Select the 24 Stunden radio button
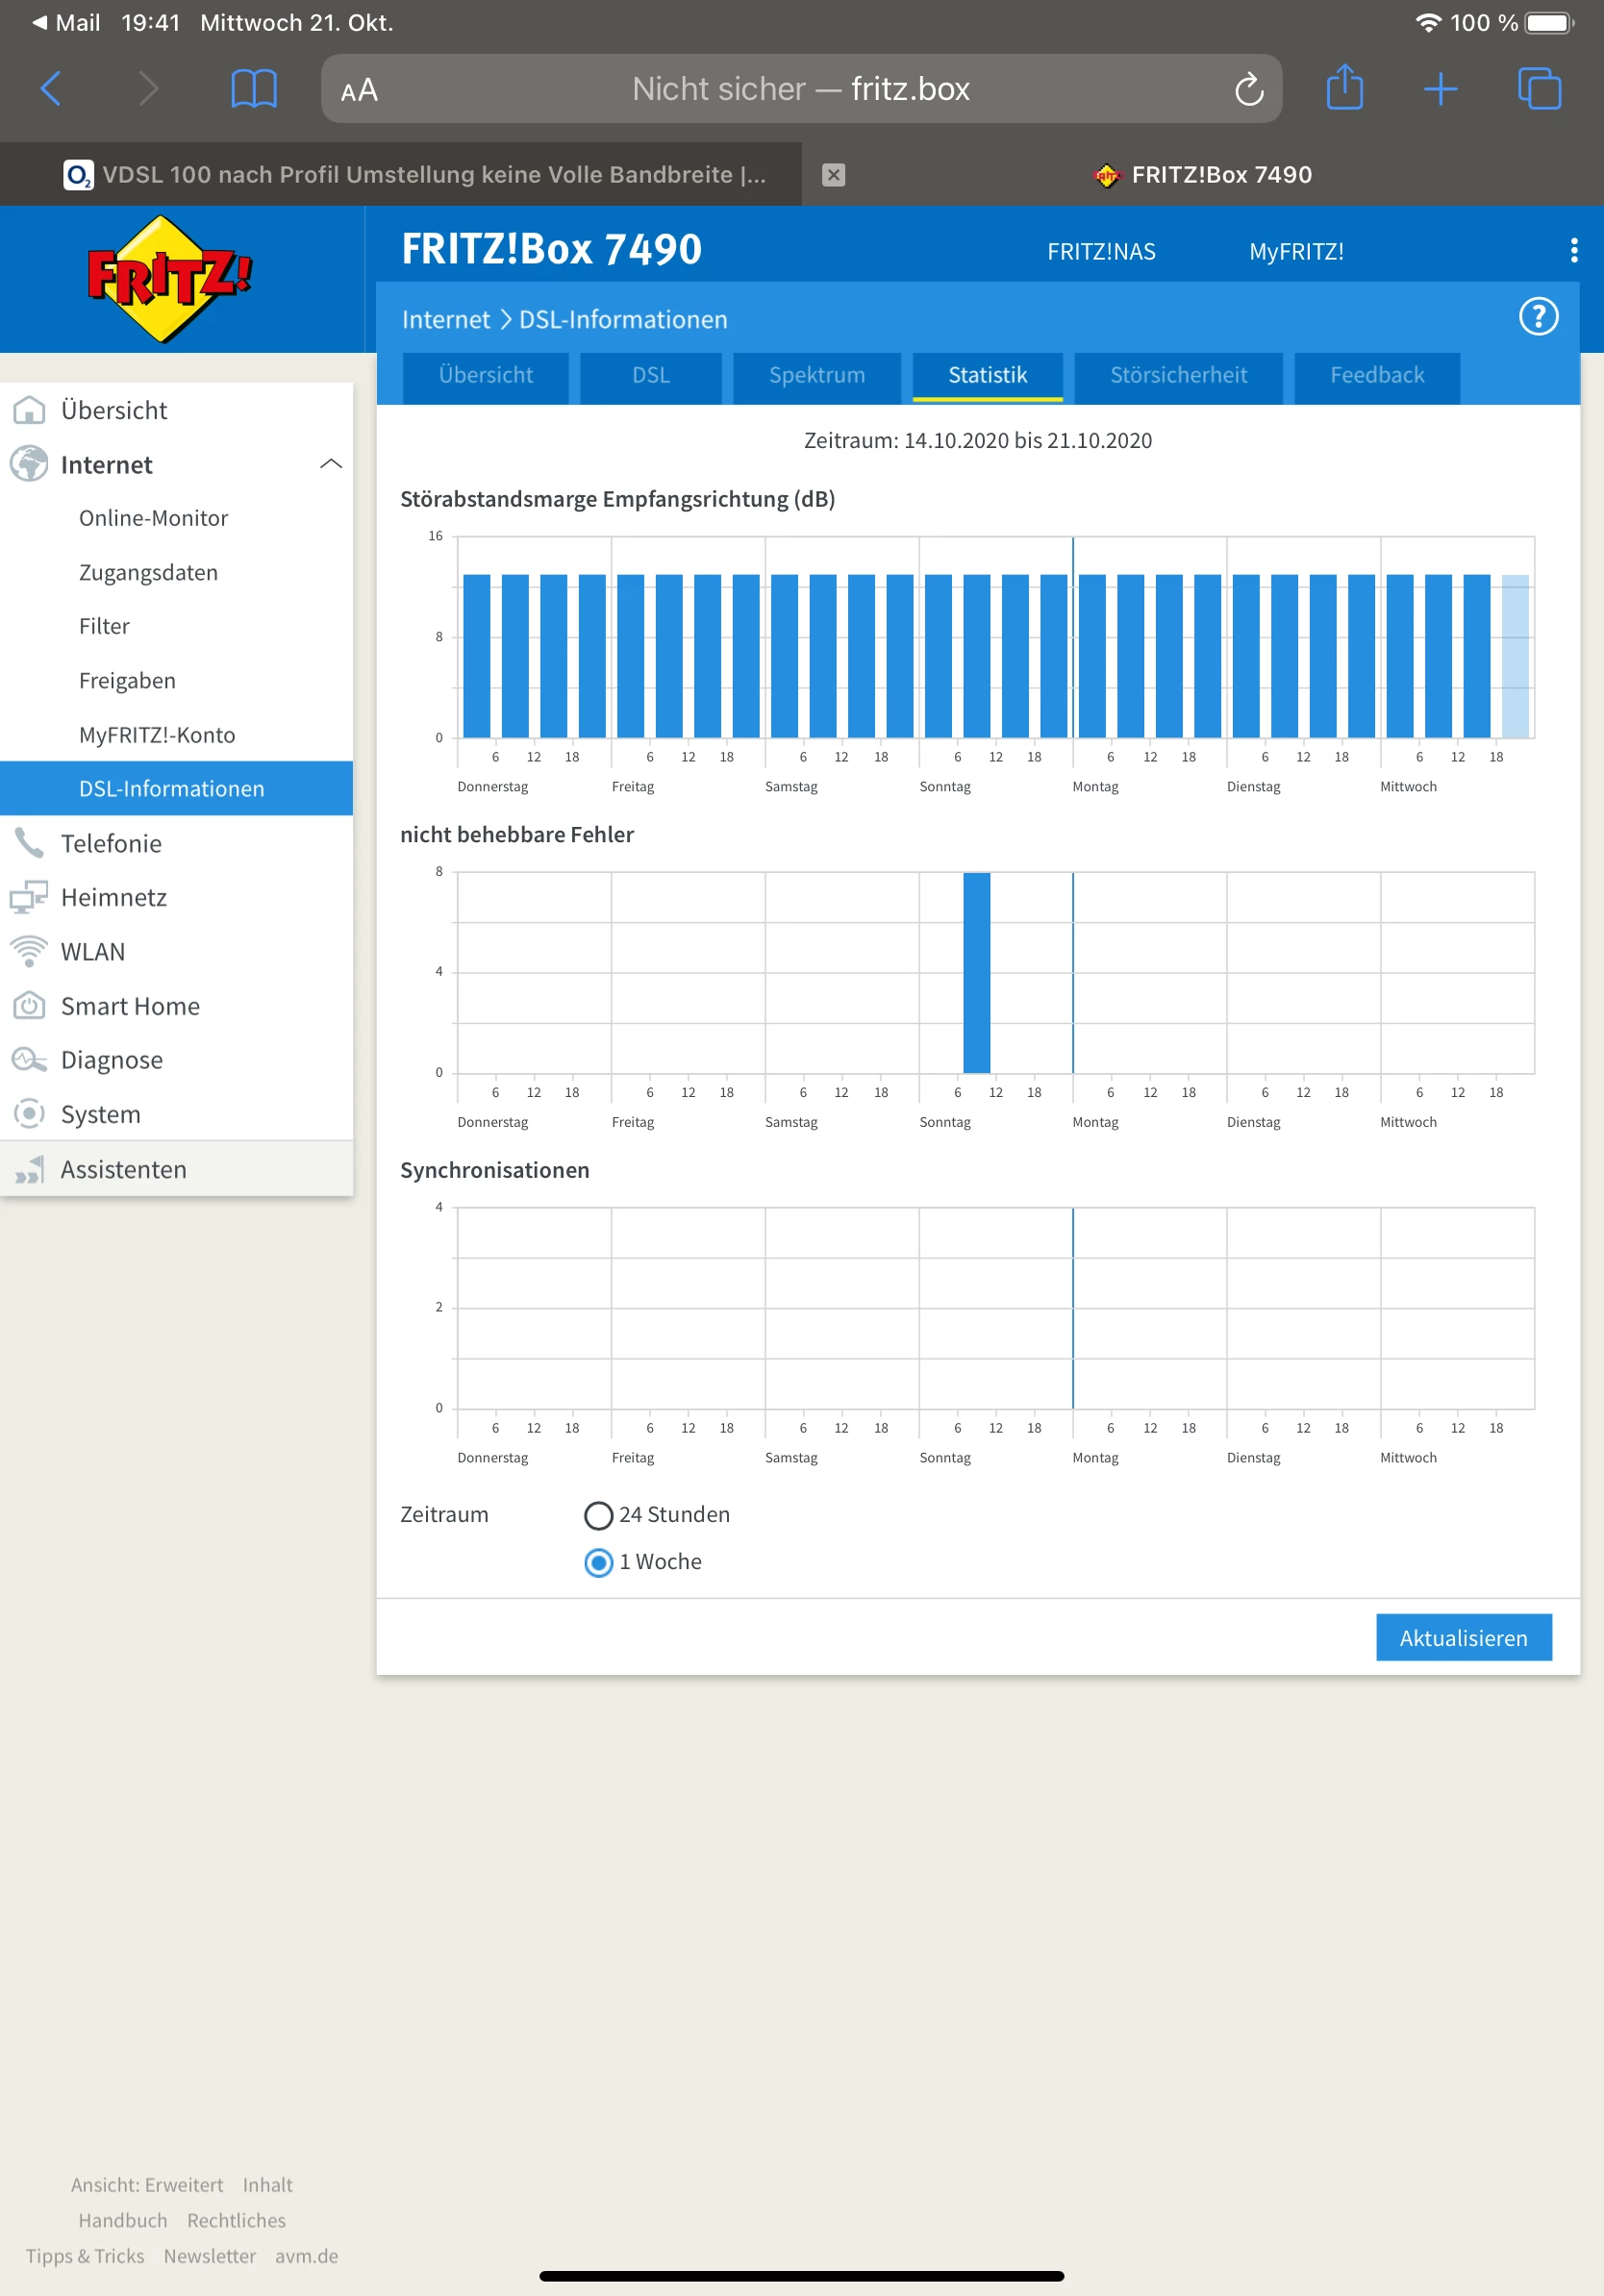 coord(598,1515)
